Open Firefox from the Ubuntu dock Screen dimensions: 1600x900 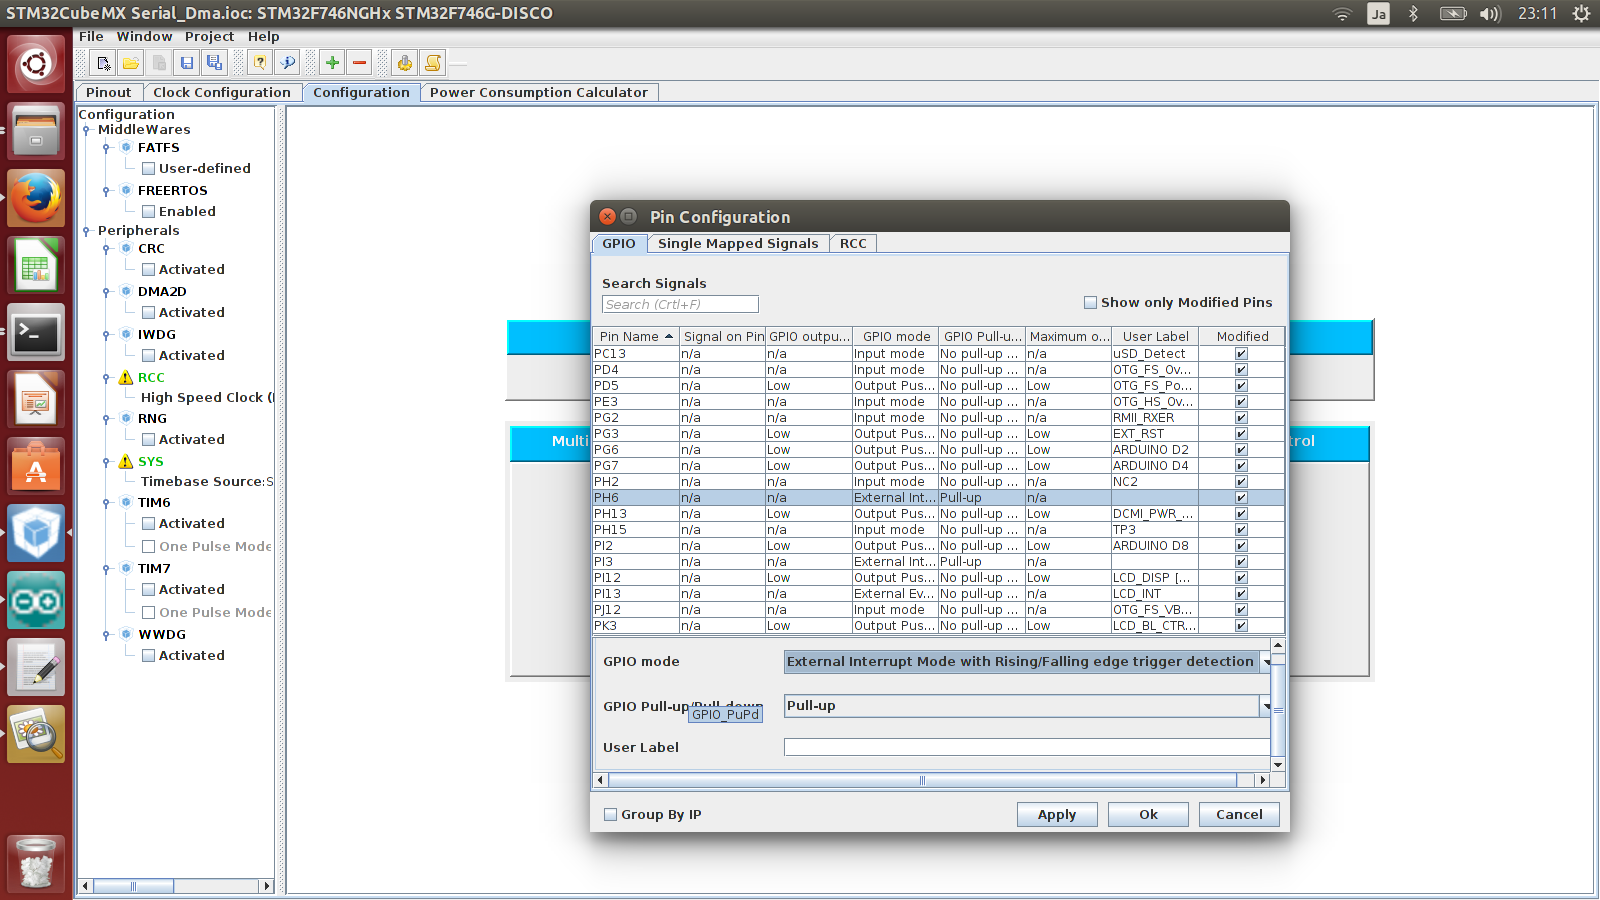click(37, 198)
